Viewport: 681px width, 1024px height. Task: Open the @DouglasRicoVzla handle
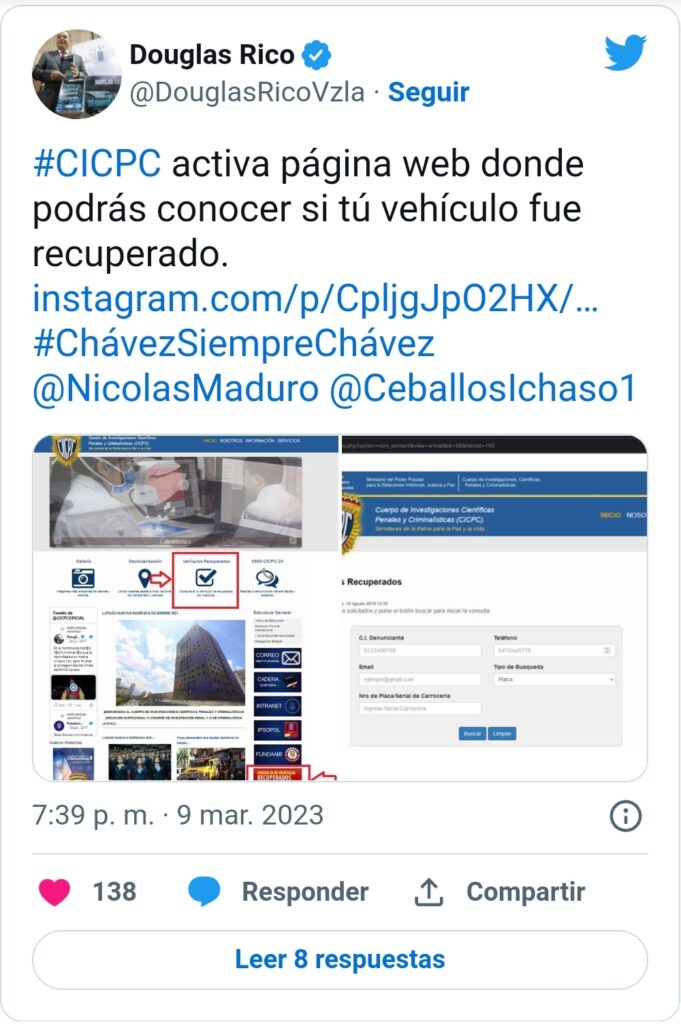[247, 92]
